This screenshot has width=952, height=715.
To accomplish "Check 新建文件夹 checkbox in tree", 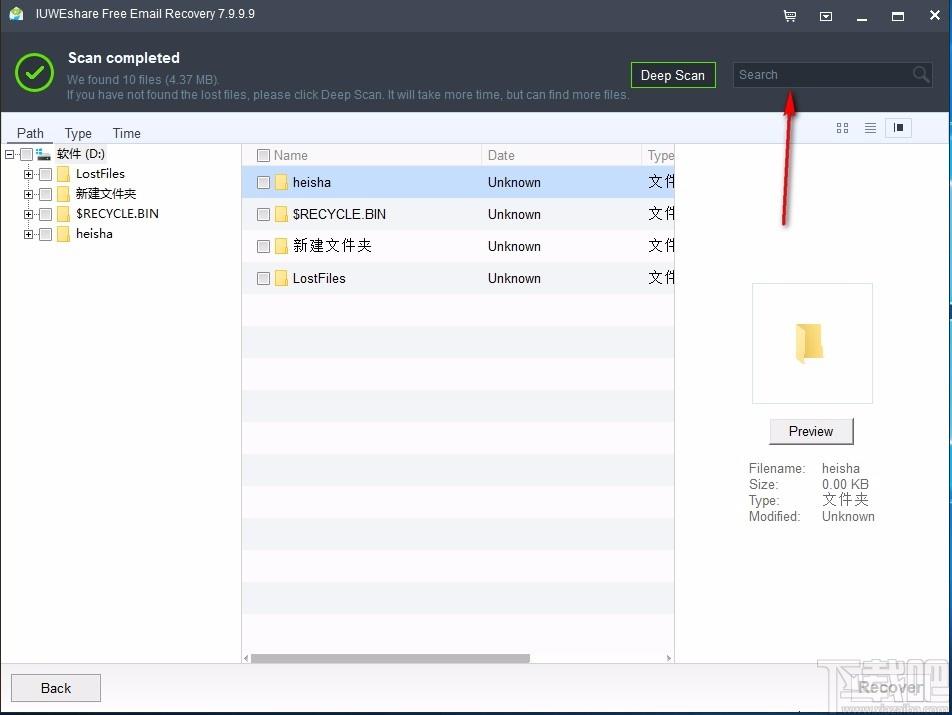I will pos(46,194).
